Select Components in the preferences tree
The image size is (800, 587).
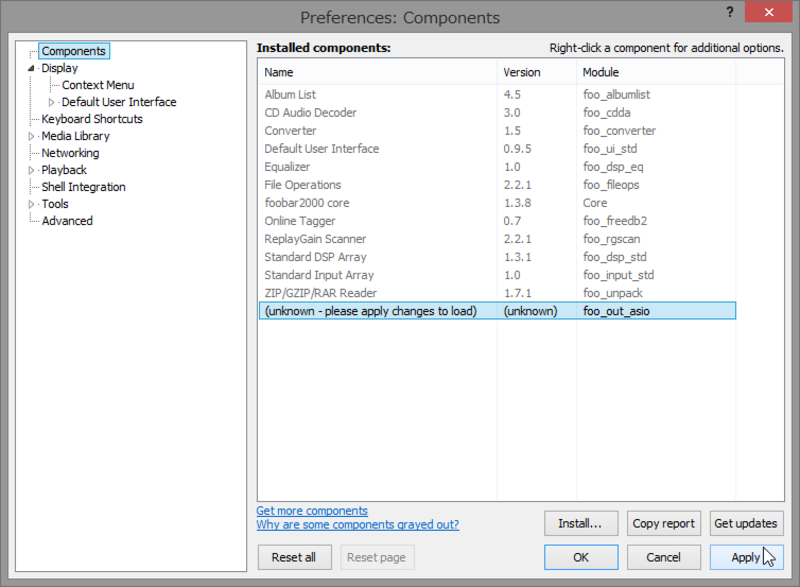click(73, 51)
